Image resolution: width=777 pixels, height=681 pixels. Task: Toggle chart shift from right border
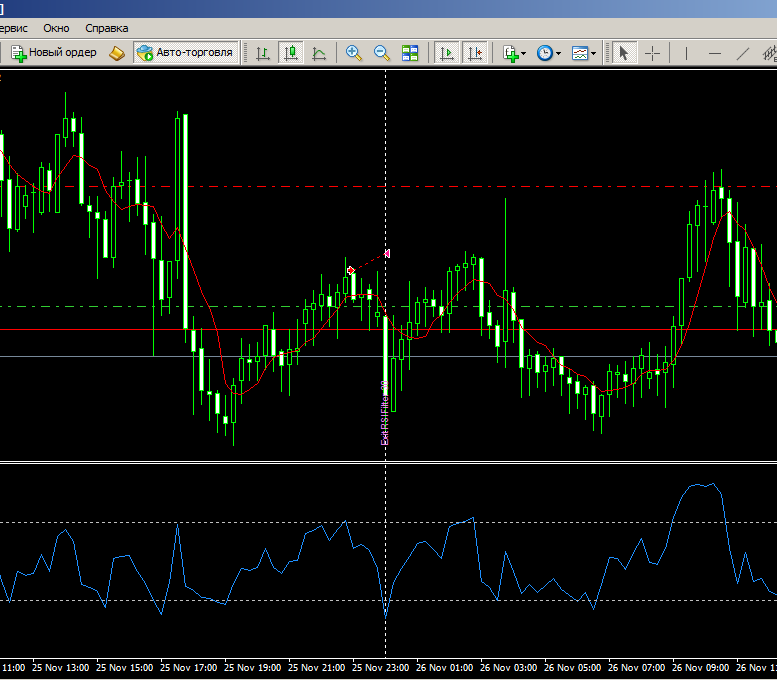point(475,53)
